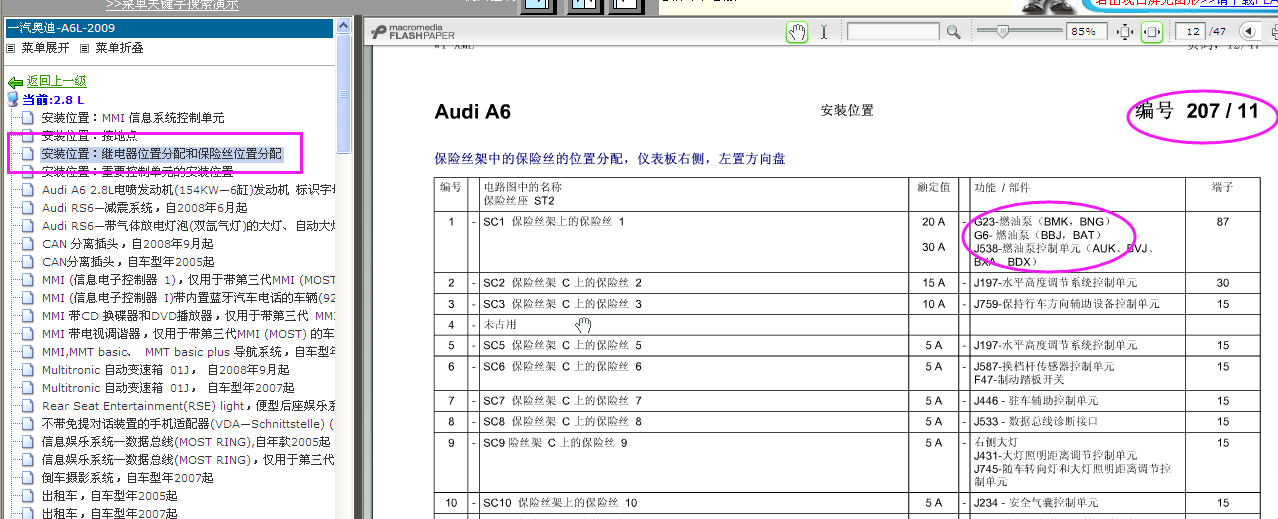The height and width of the screenshot is (519, 1278).
Task: Click document icon beside 安装位置：接地点
Action: coord(28,136)
